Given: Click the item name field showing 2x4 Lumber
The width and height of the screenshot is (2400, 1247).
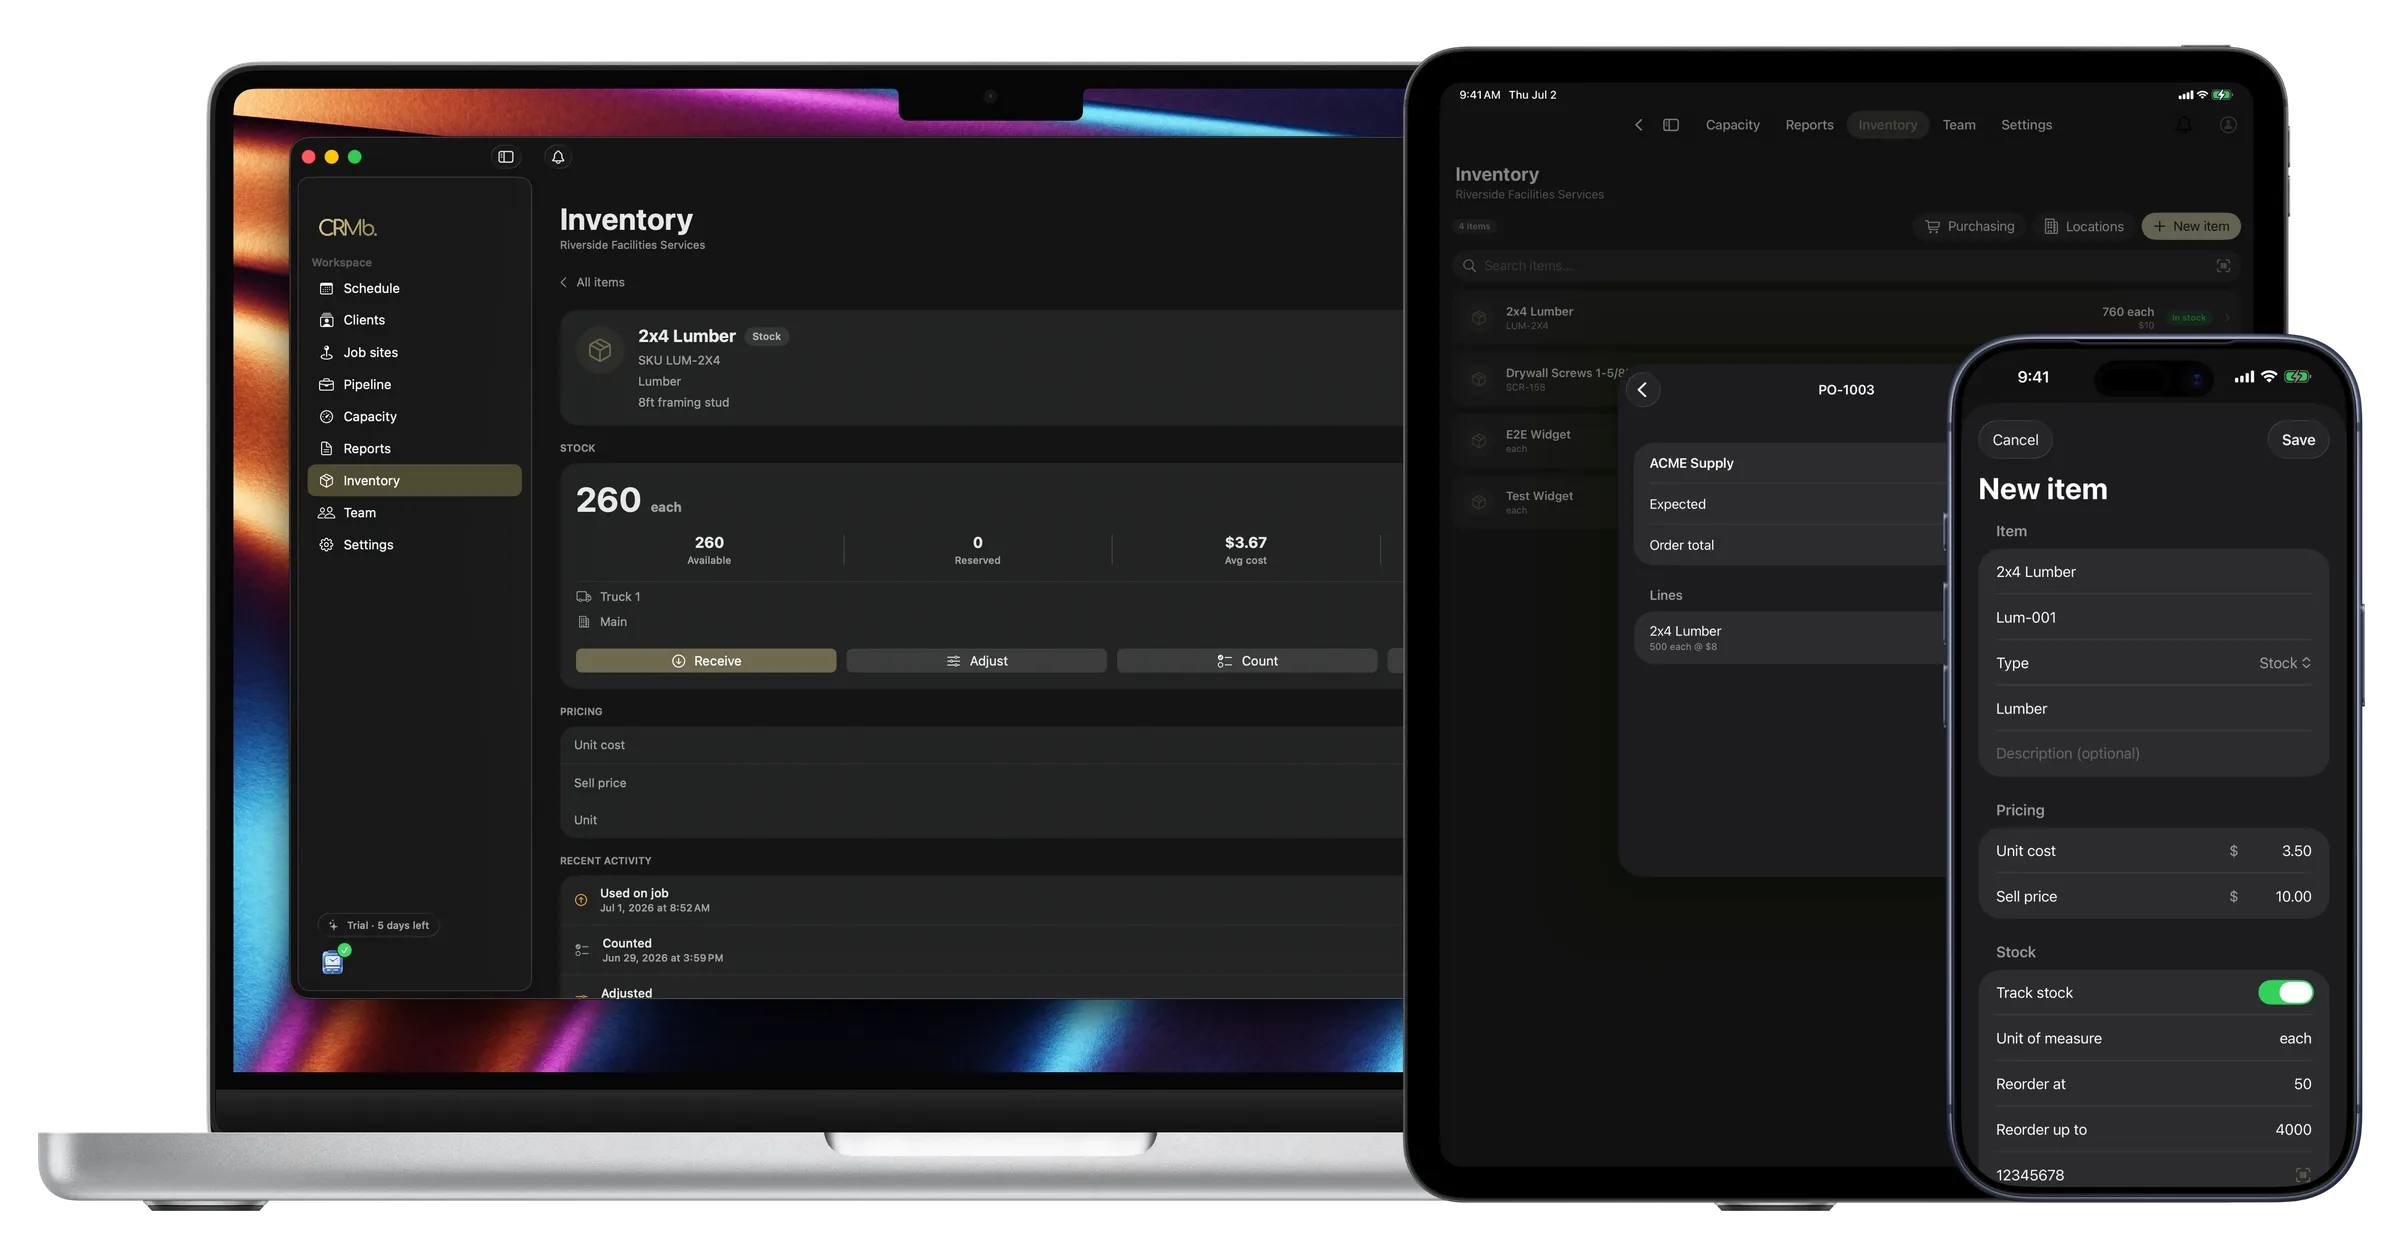Looking at the screenshot, I should click(2153, 572).
